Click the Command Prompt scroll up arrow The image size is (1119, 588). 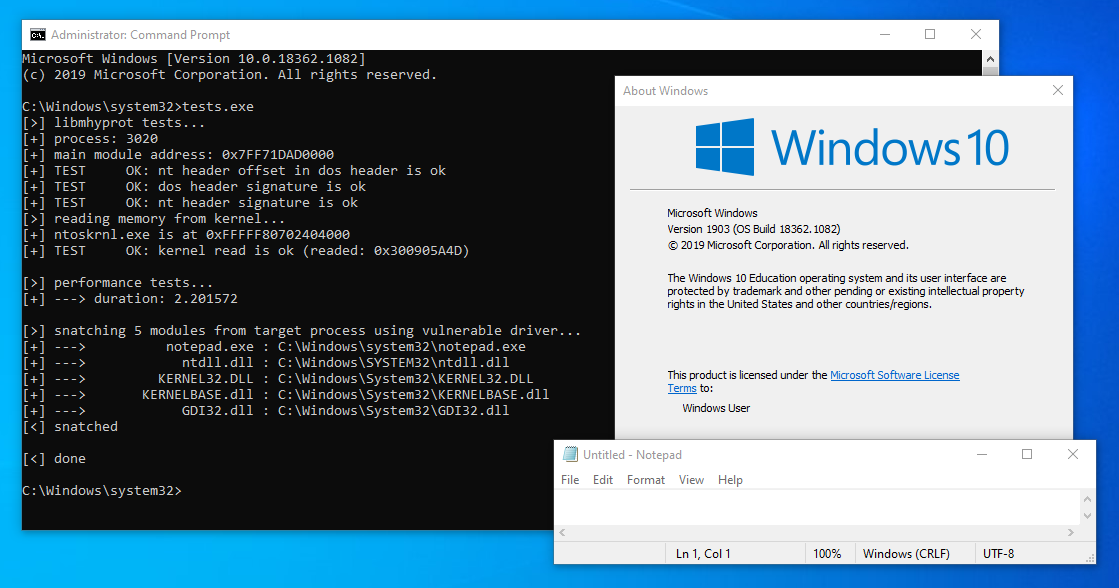(990, 59)
